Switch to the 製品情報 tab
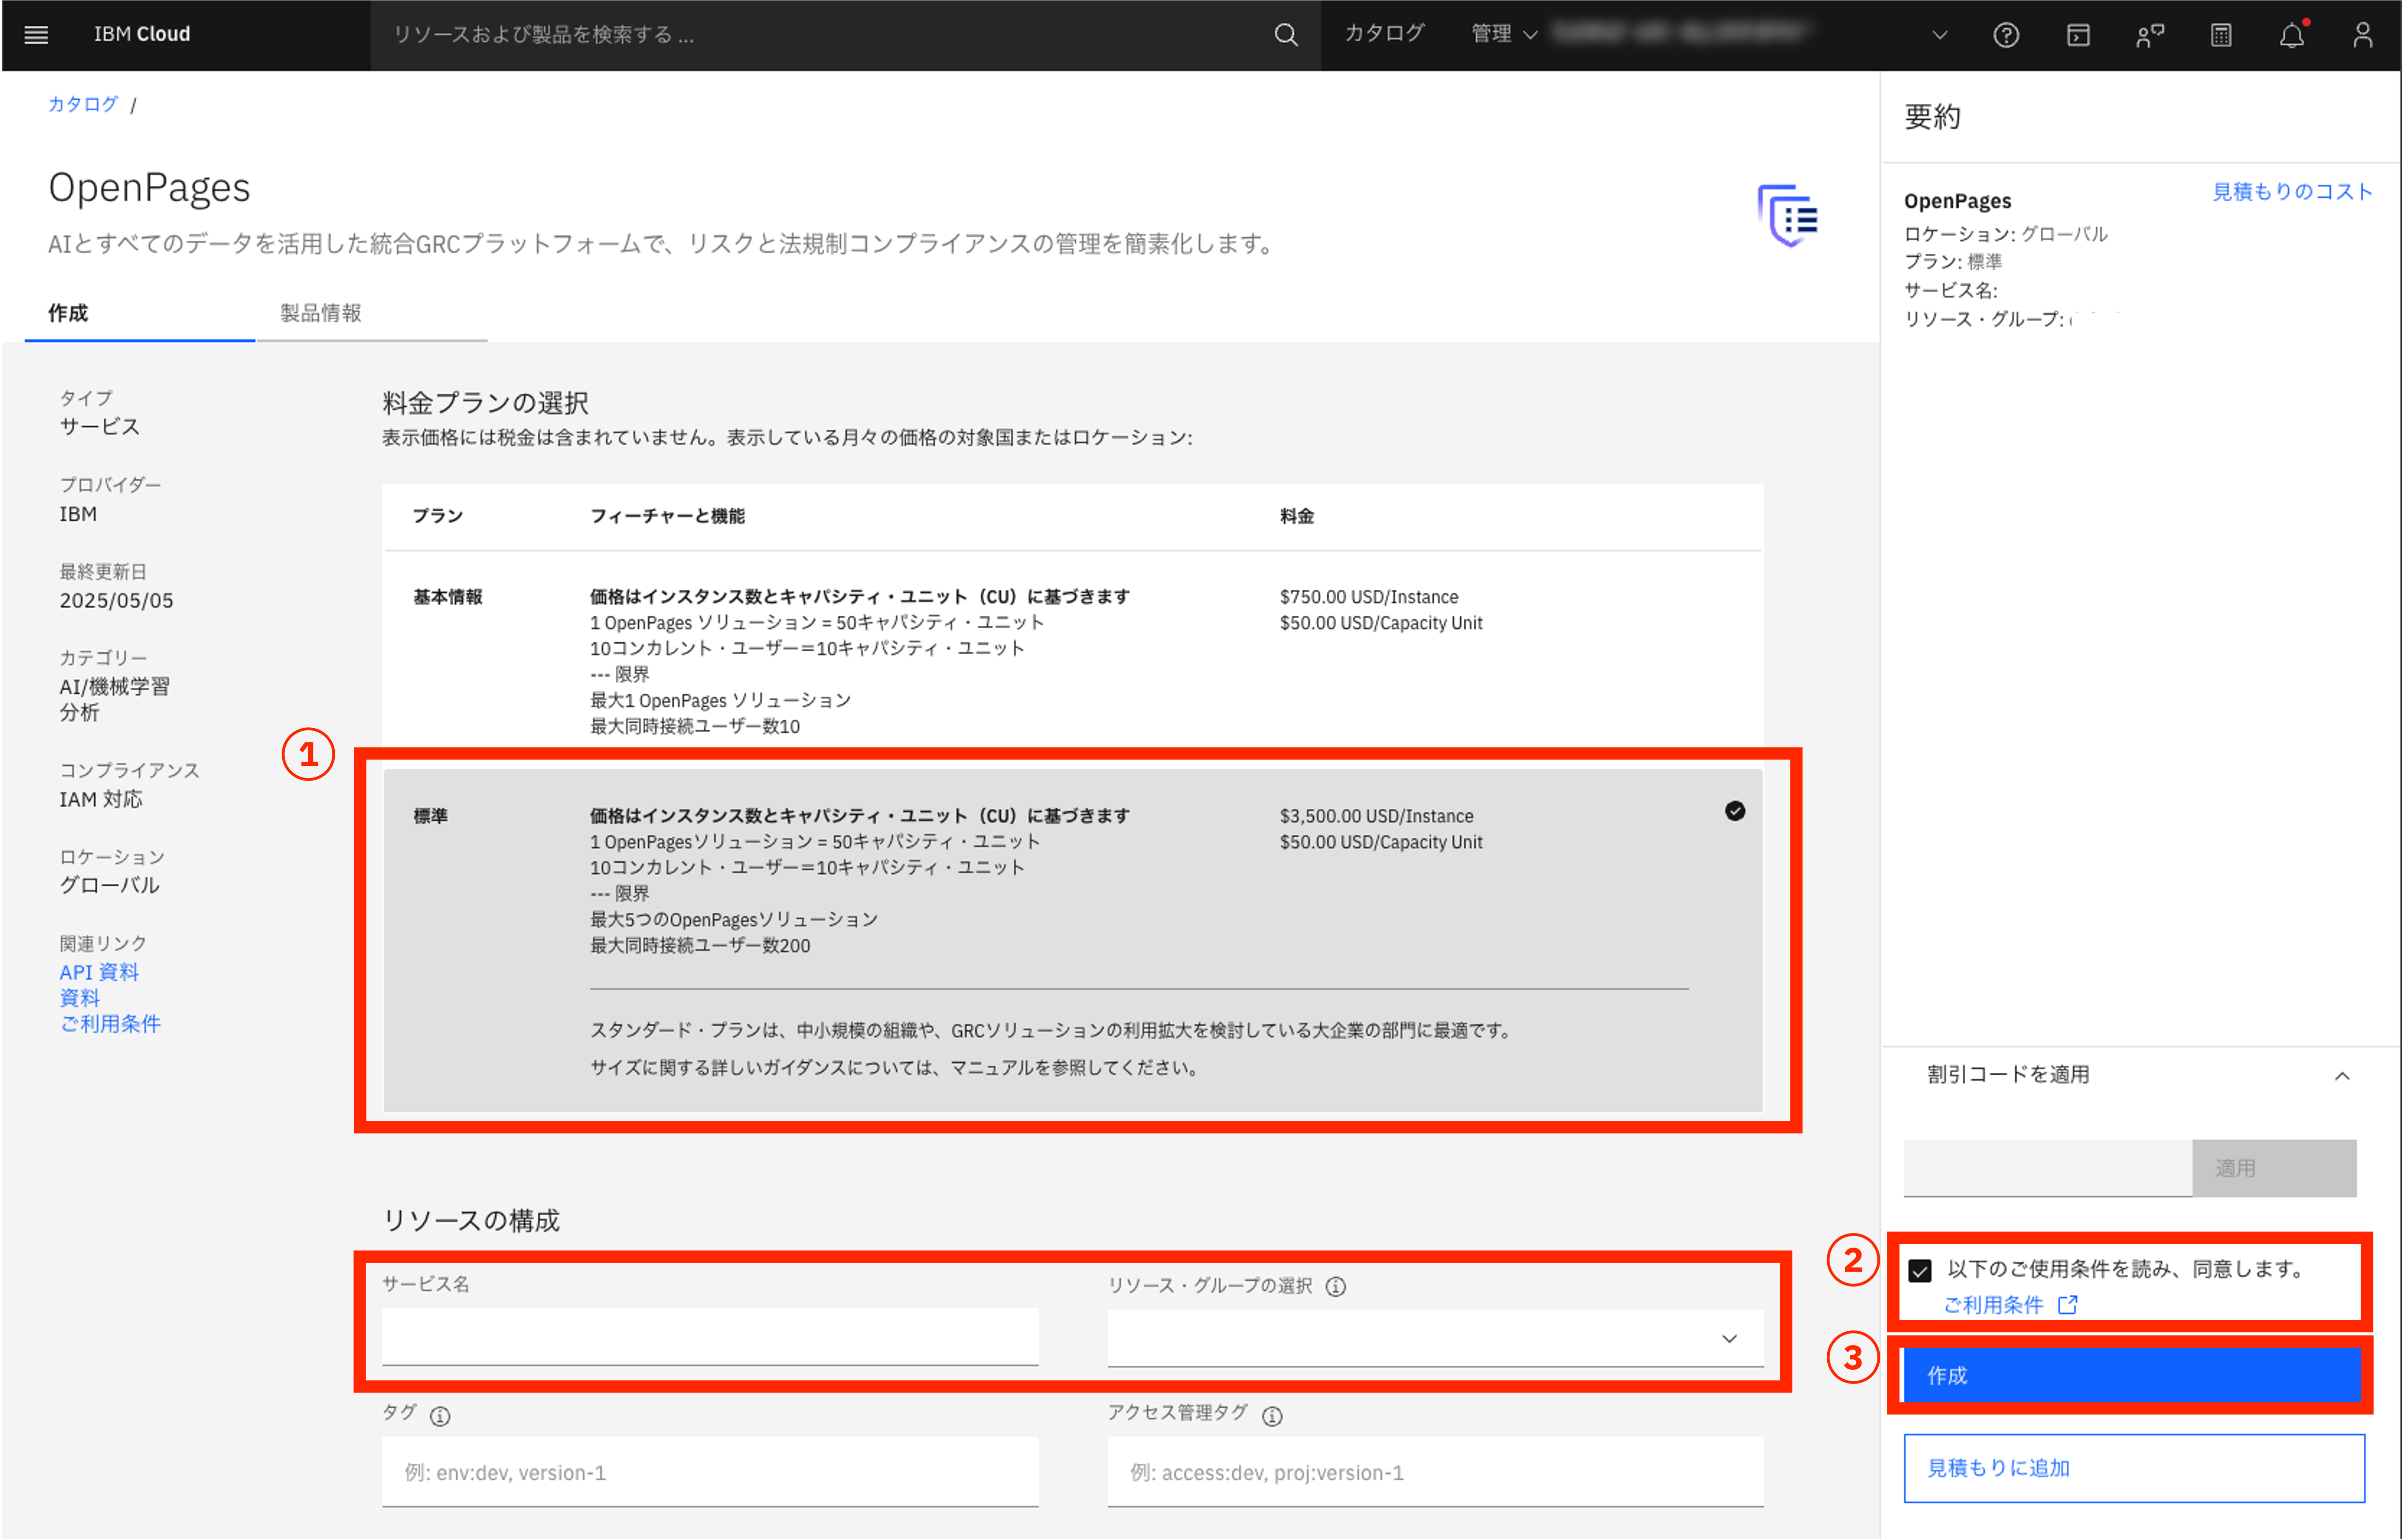 tap(321, 313)
